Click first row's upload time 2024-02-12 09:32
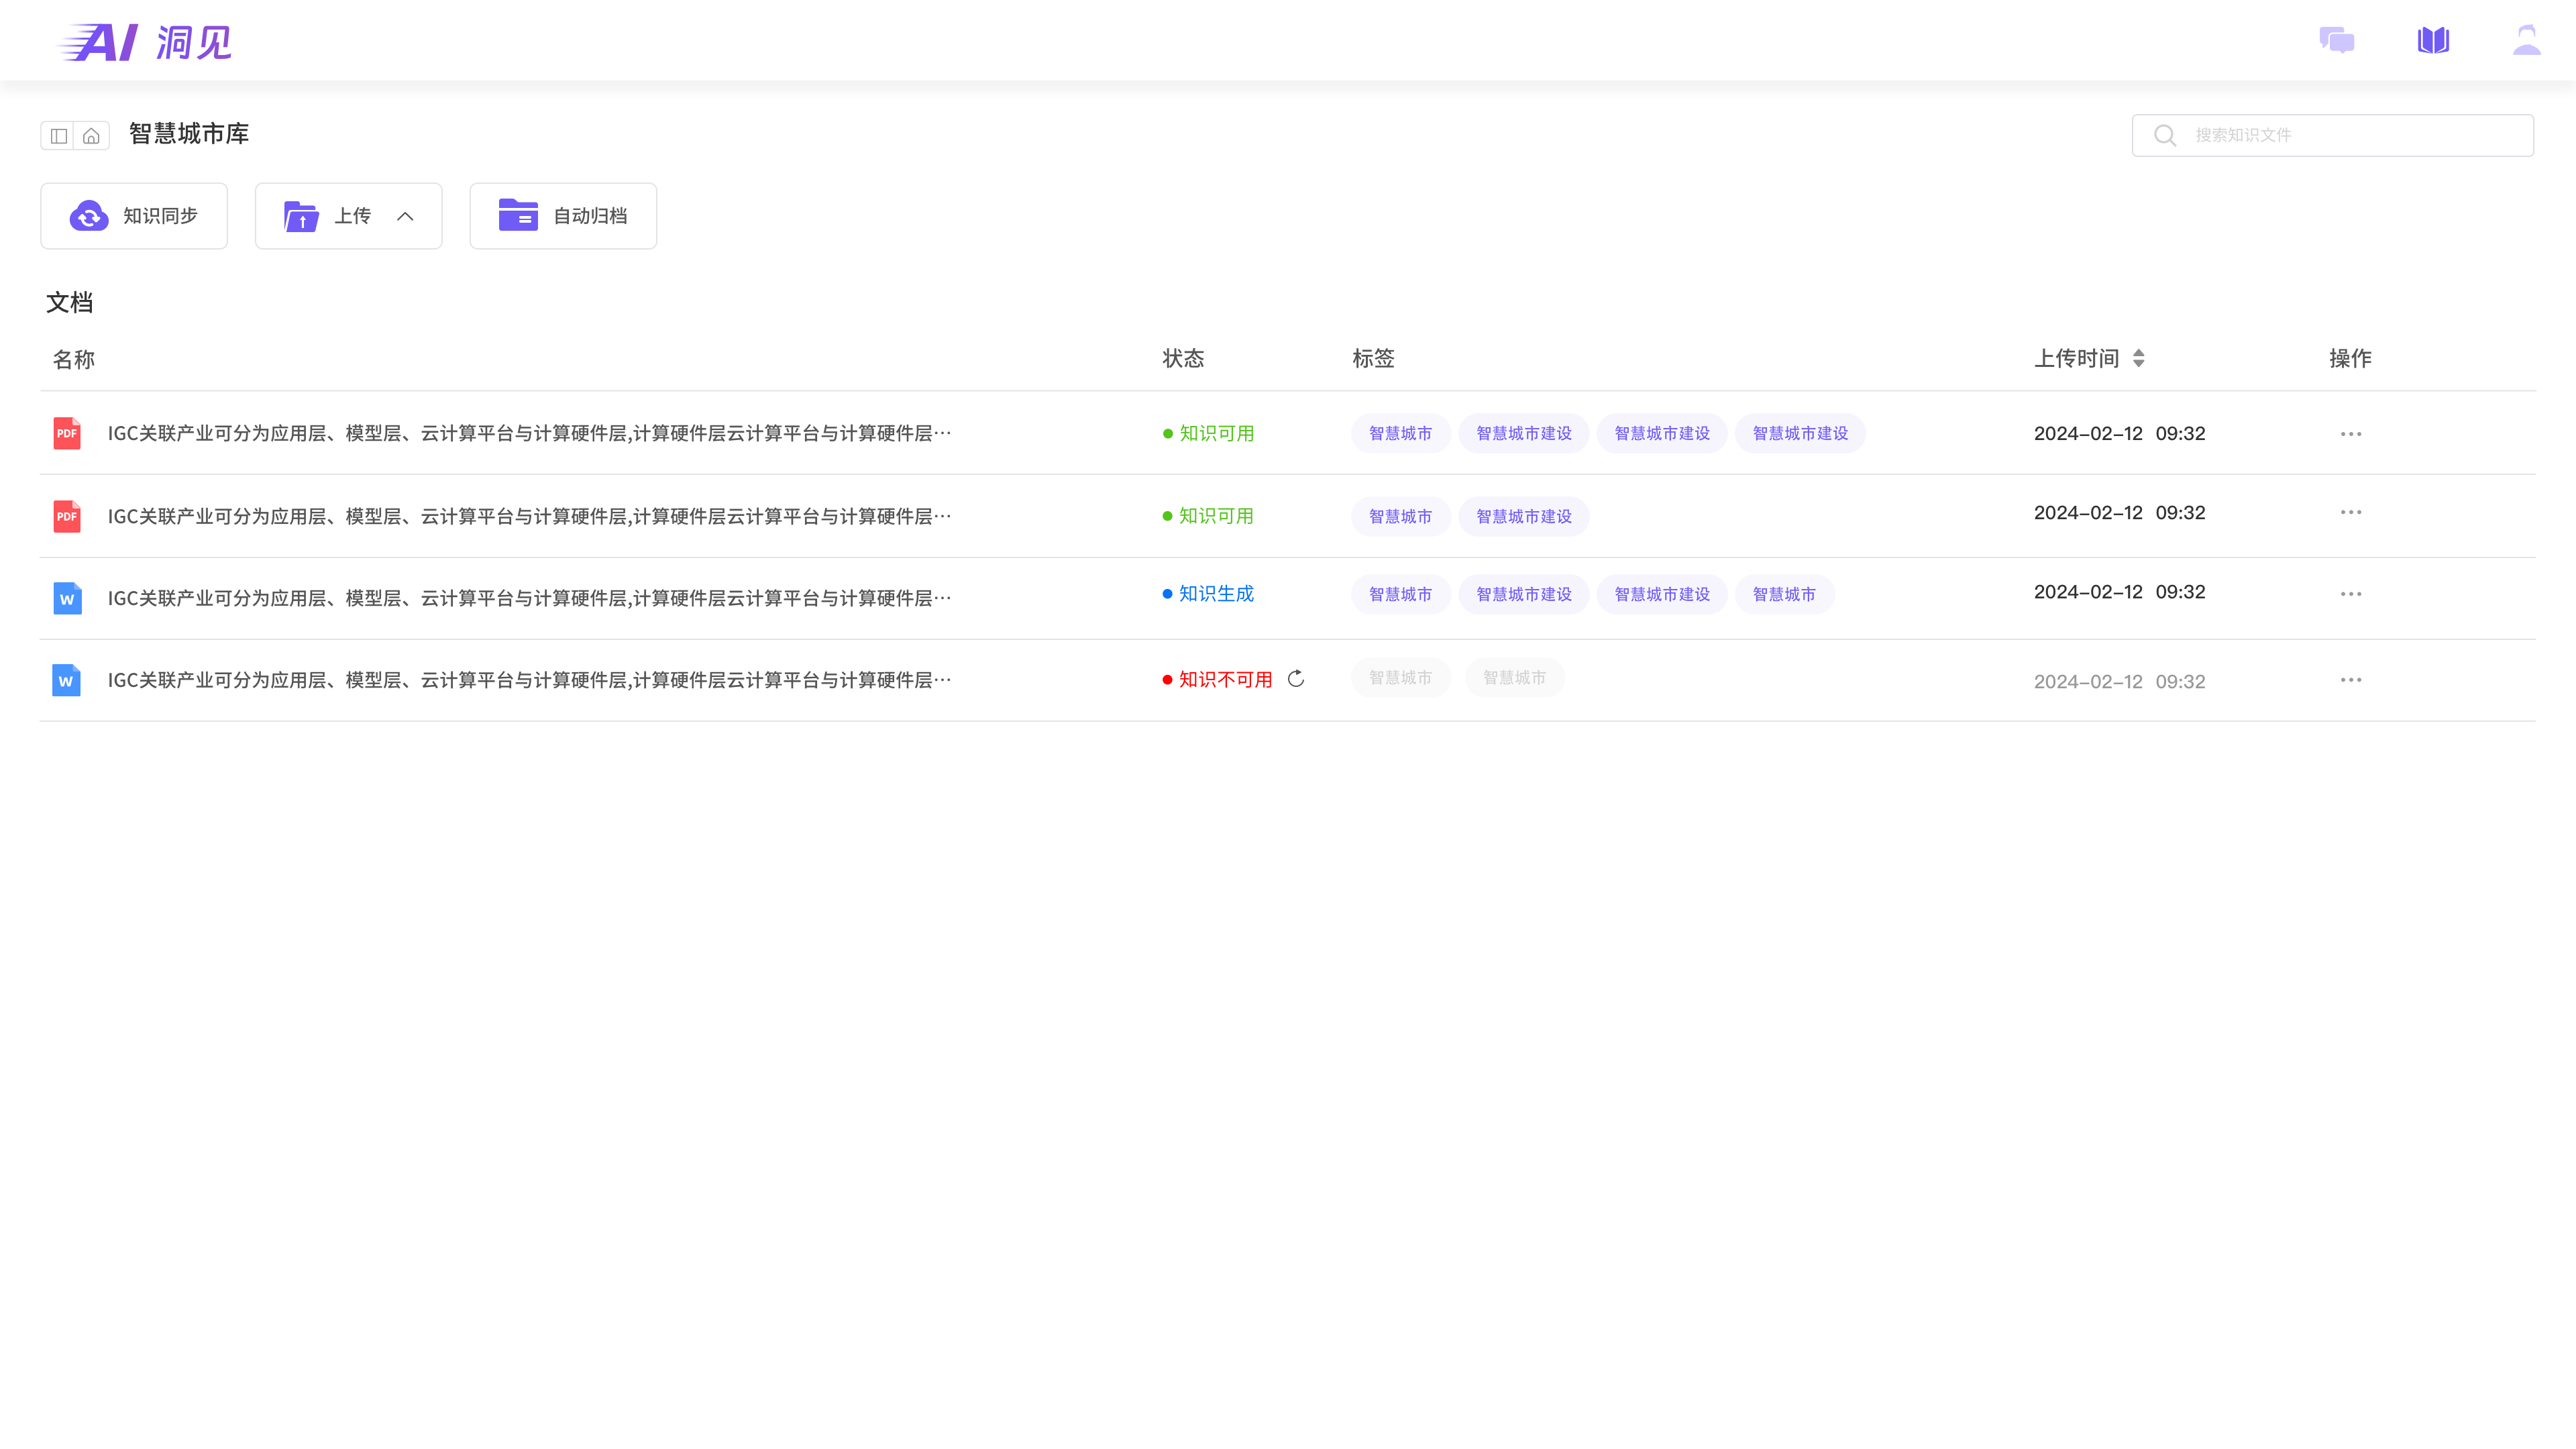Screen dimensions: 2576x1449 2119,433
